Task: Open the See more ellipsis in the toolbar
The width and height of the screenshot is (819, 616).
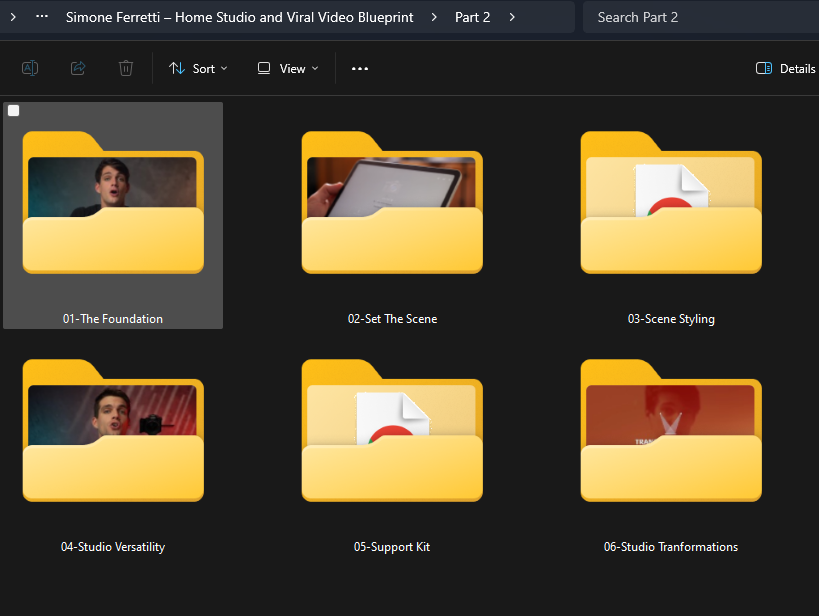Action: 360,68
